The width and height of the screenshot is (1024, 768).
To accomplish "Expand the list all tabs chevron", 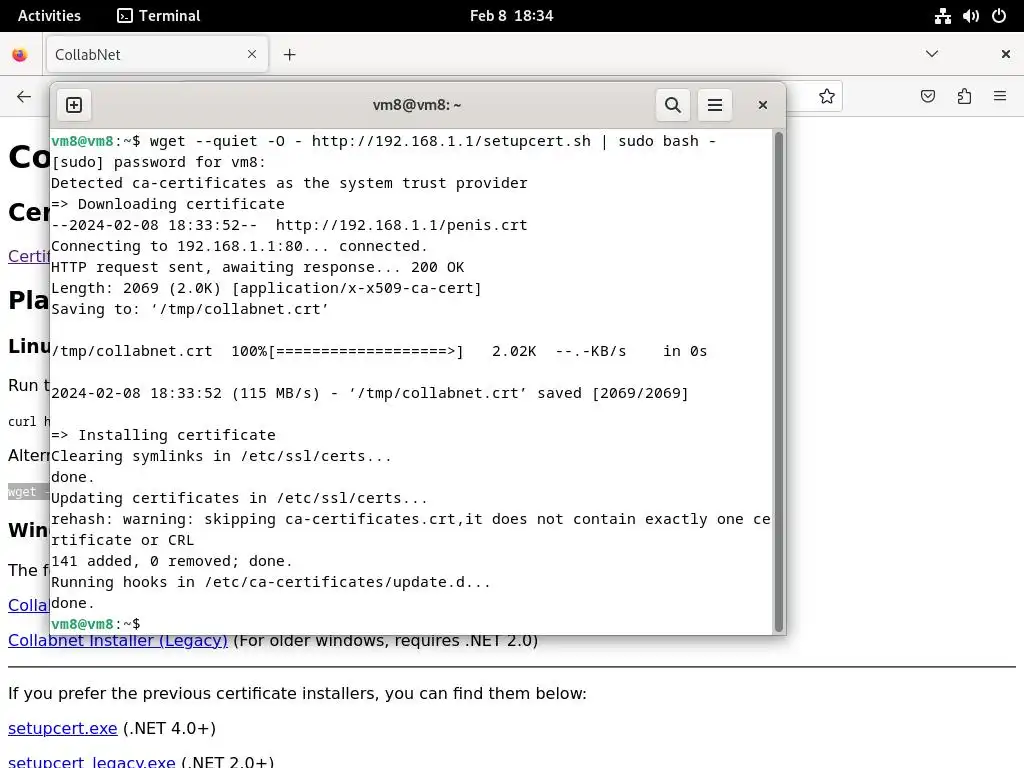I will pyautogui.click(x=932, y=54).
